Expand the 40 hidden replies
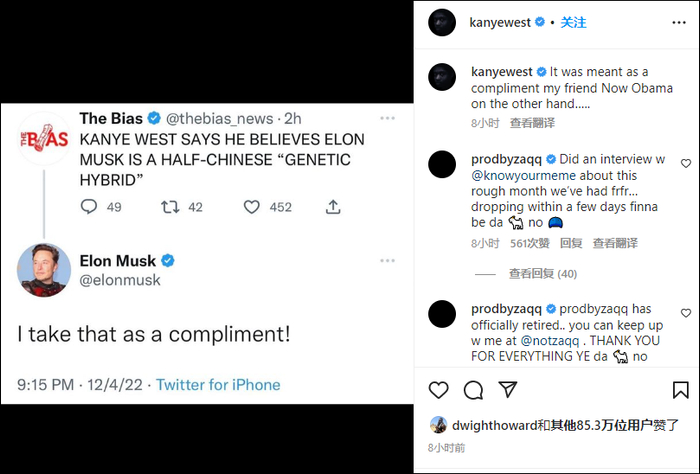 (542, 273)
